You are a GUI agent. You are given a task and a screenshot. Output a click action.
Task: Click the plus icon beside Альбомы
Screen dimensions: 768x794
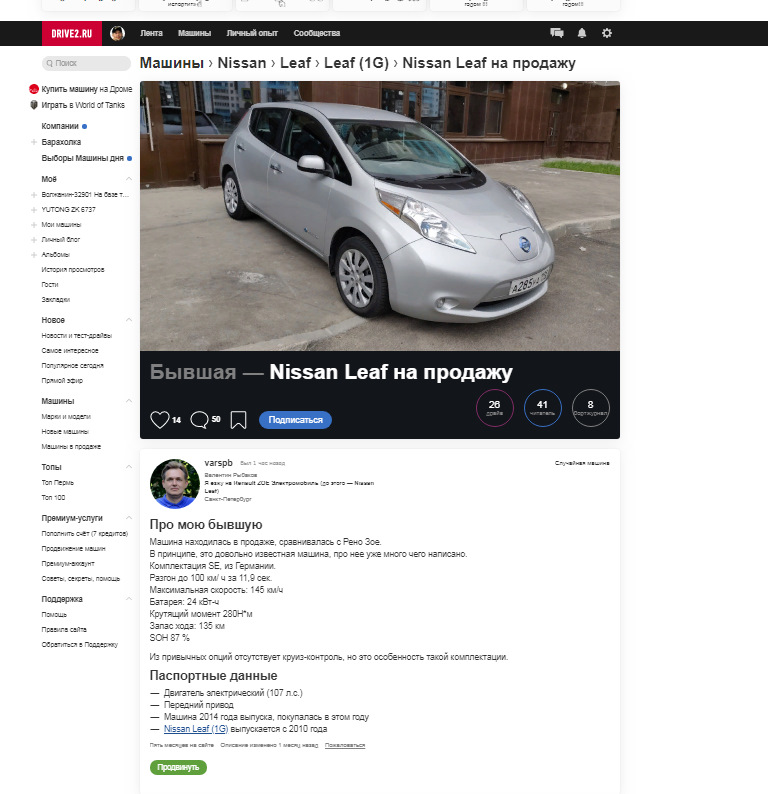coord(34,255)
